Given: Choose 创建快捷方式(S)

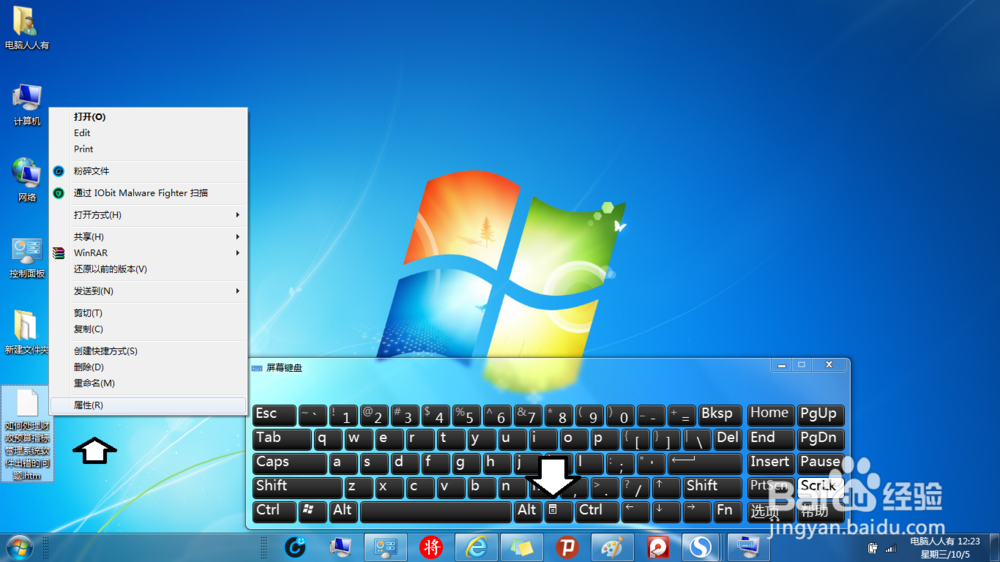Looking at the screenshot, I should click(148, 351).
